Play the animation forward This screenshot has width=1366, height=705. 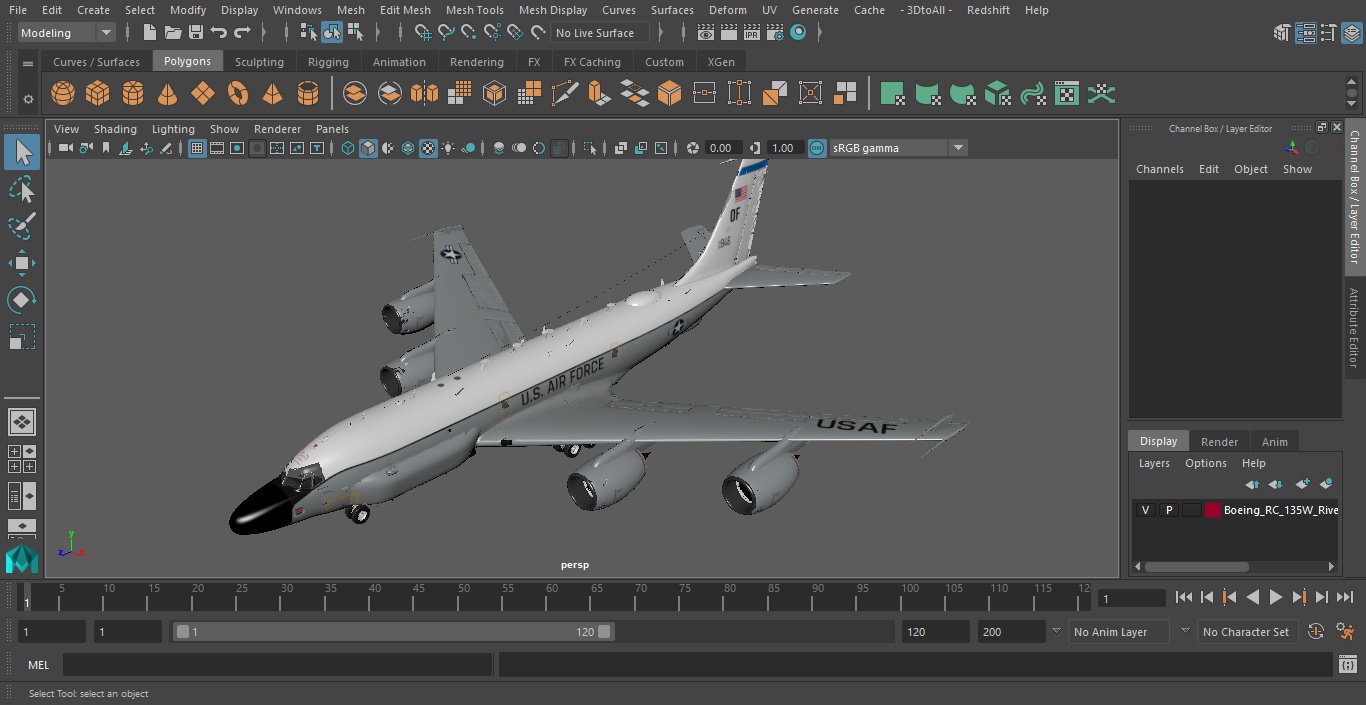pos(1276,597)
